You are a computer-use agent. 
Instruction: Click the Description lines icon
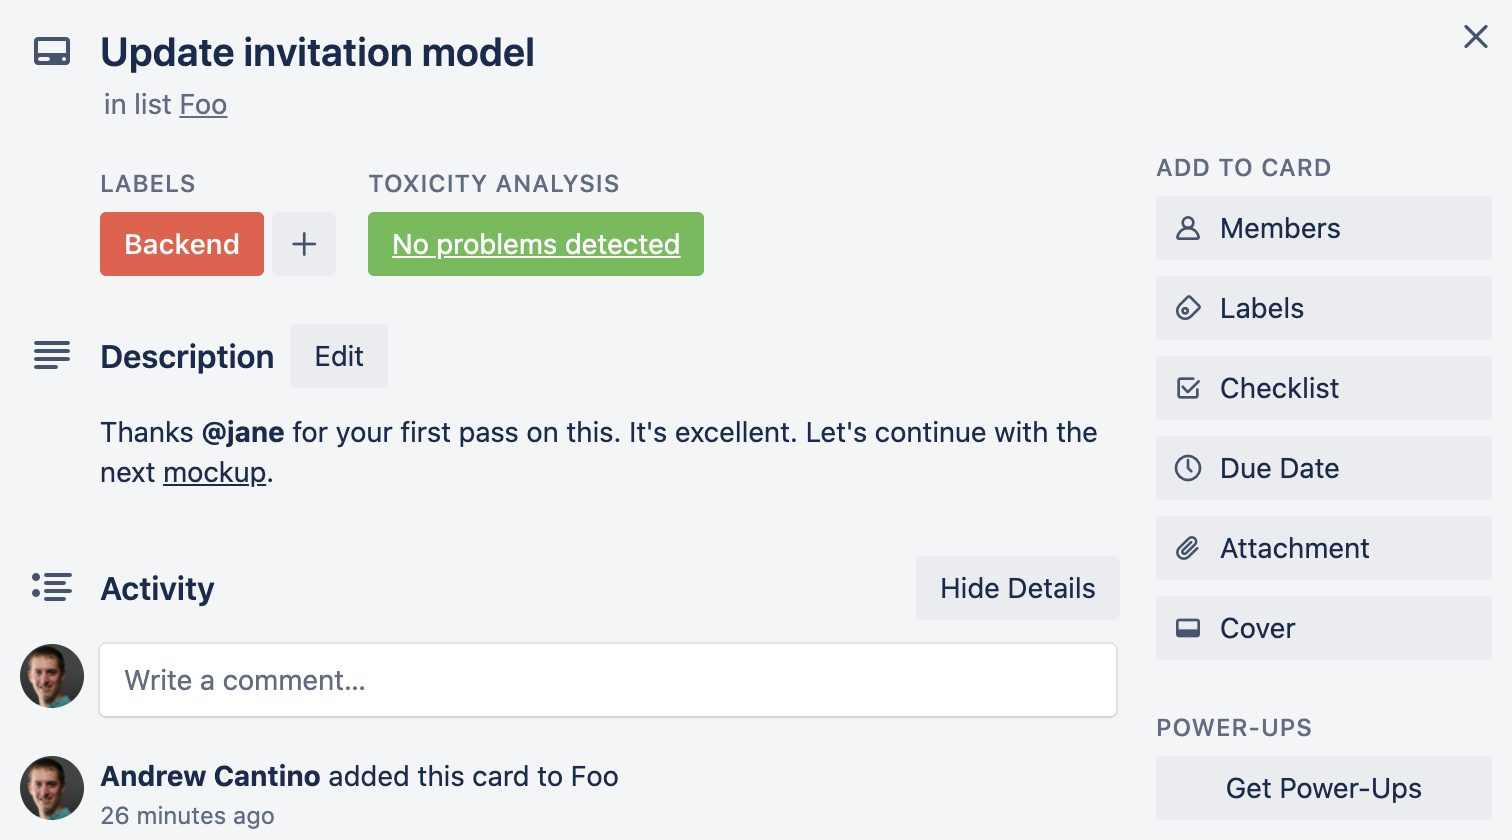(x=52, y=355)
